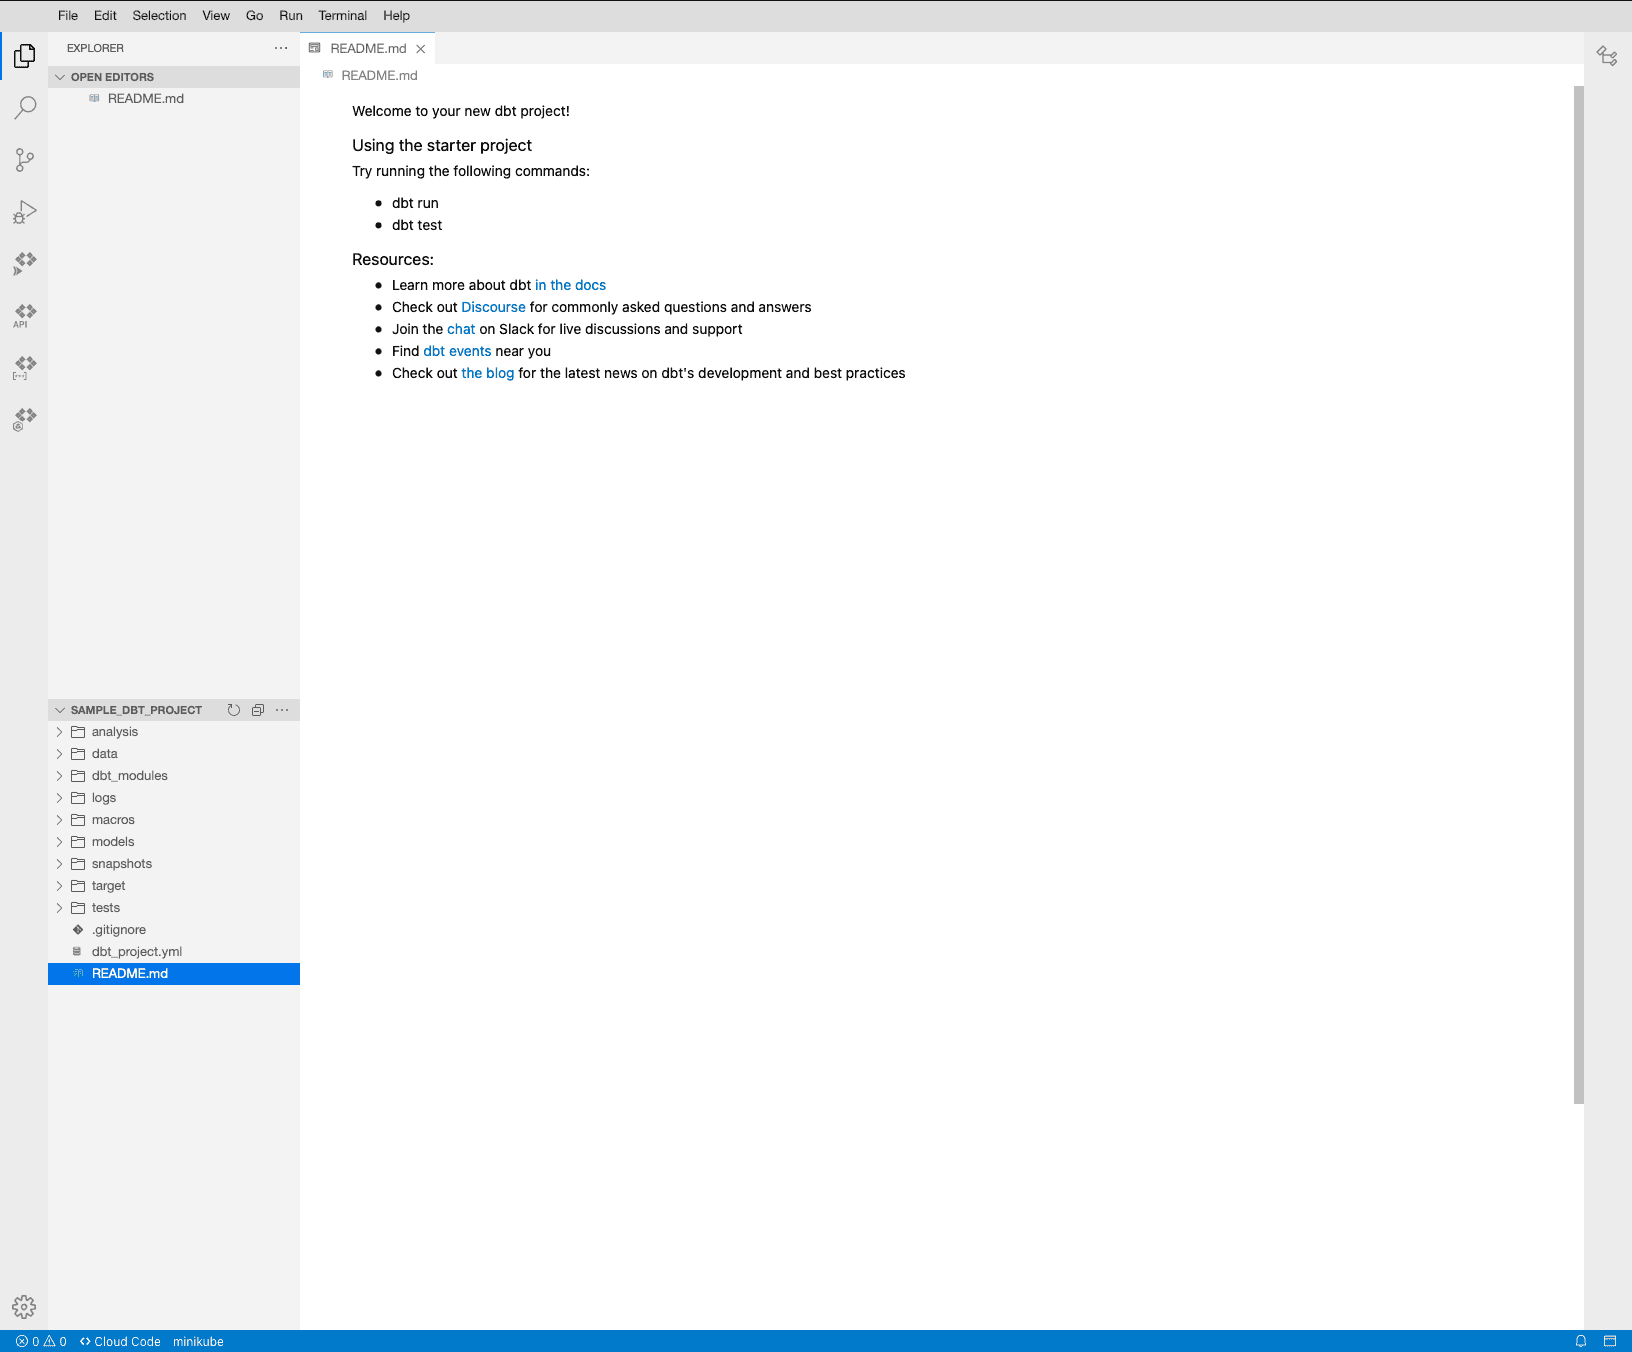Follow 'the blog' link
This screenshot has height=1352, width=1632.
coord(488,373)
